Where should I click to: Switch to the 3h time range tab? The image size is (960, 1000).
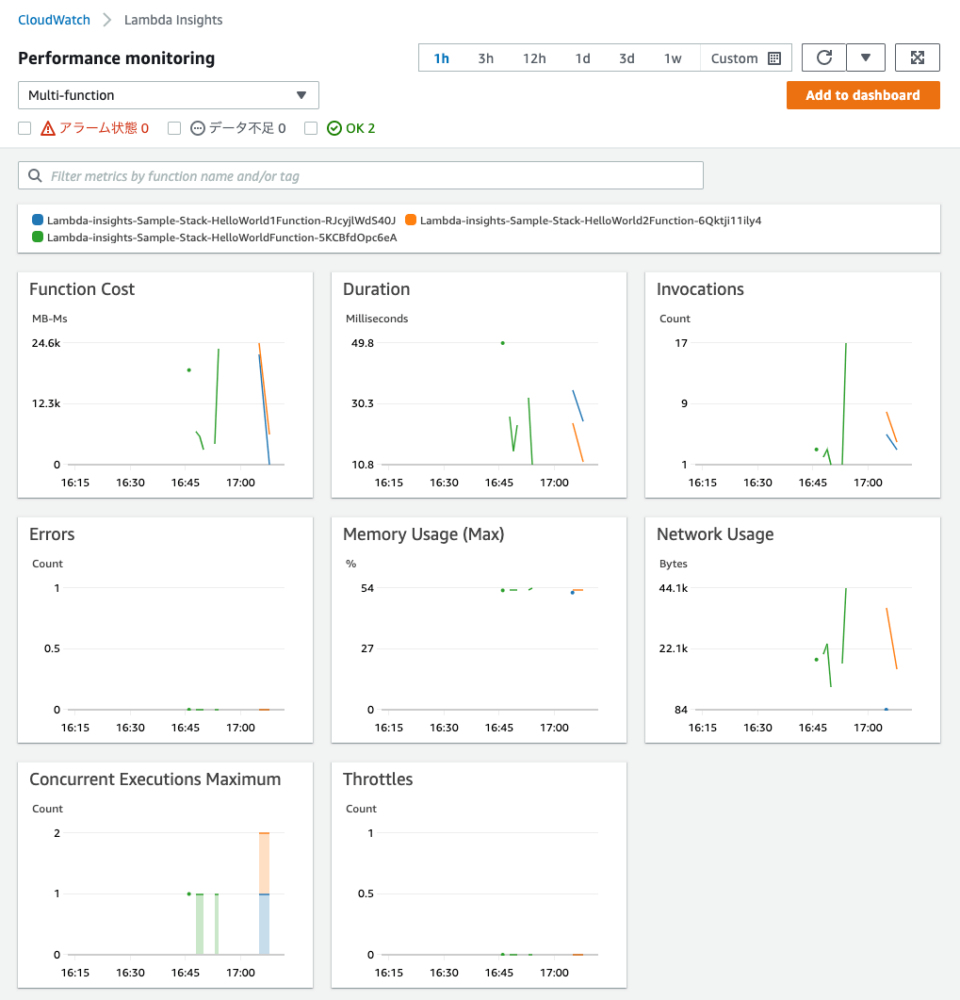pos(486,58)
